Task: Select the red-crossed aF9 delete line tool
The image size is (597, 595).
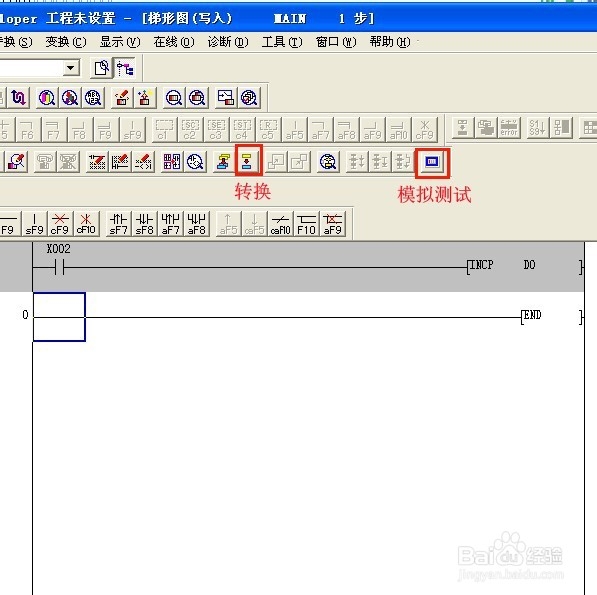Action: tap(333, 224)
